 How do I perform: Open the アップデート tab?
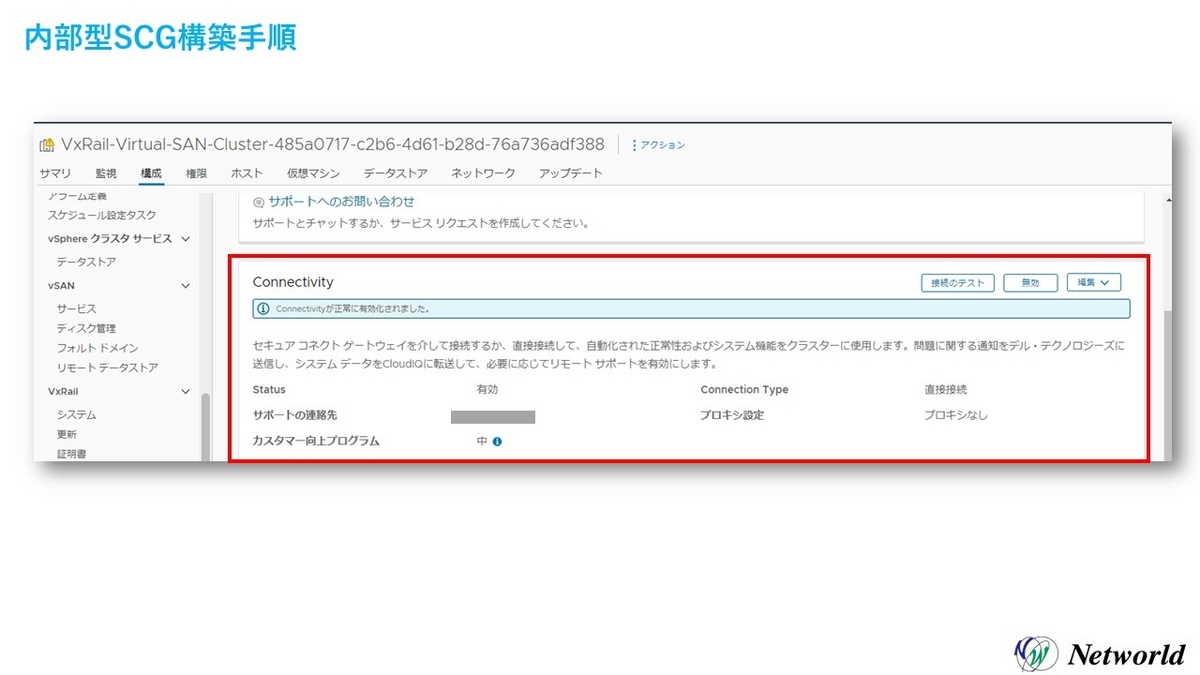(570, 173)
